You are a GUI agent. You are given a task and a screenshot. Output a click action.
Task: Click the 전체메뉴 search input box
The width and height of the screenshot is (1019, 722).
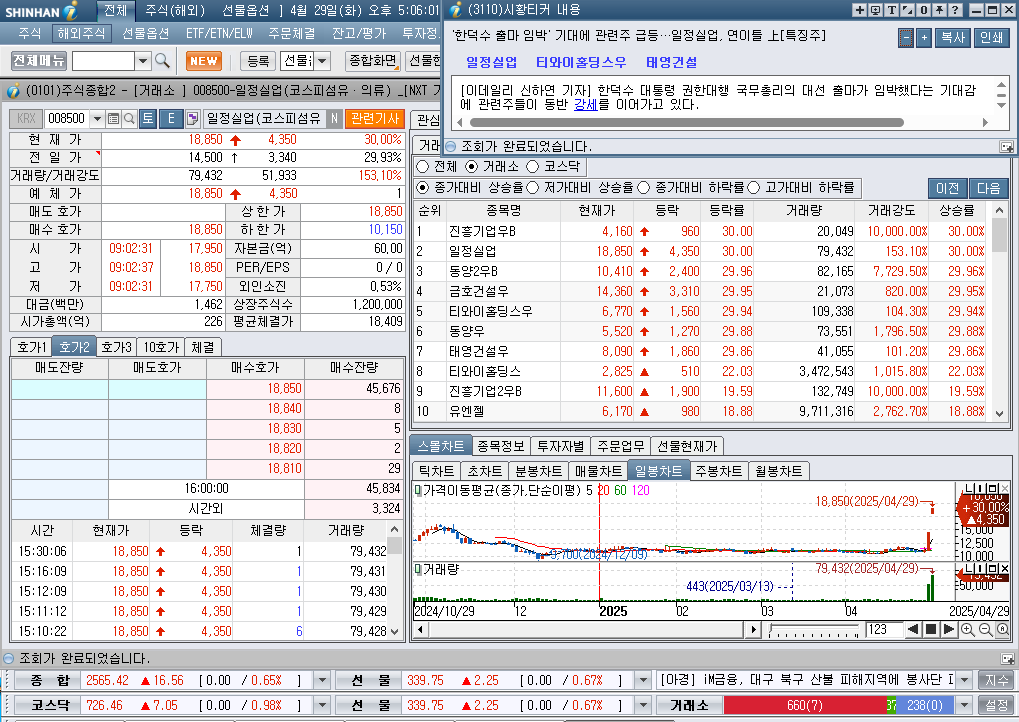click(103, 61)
